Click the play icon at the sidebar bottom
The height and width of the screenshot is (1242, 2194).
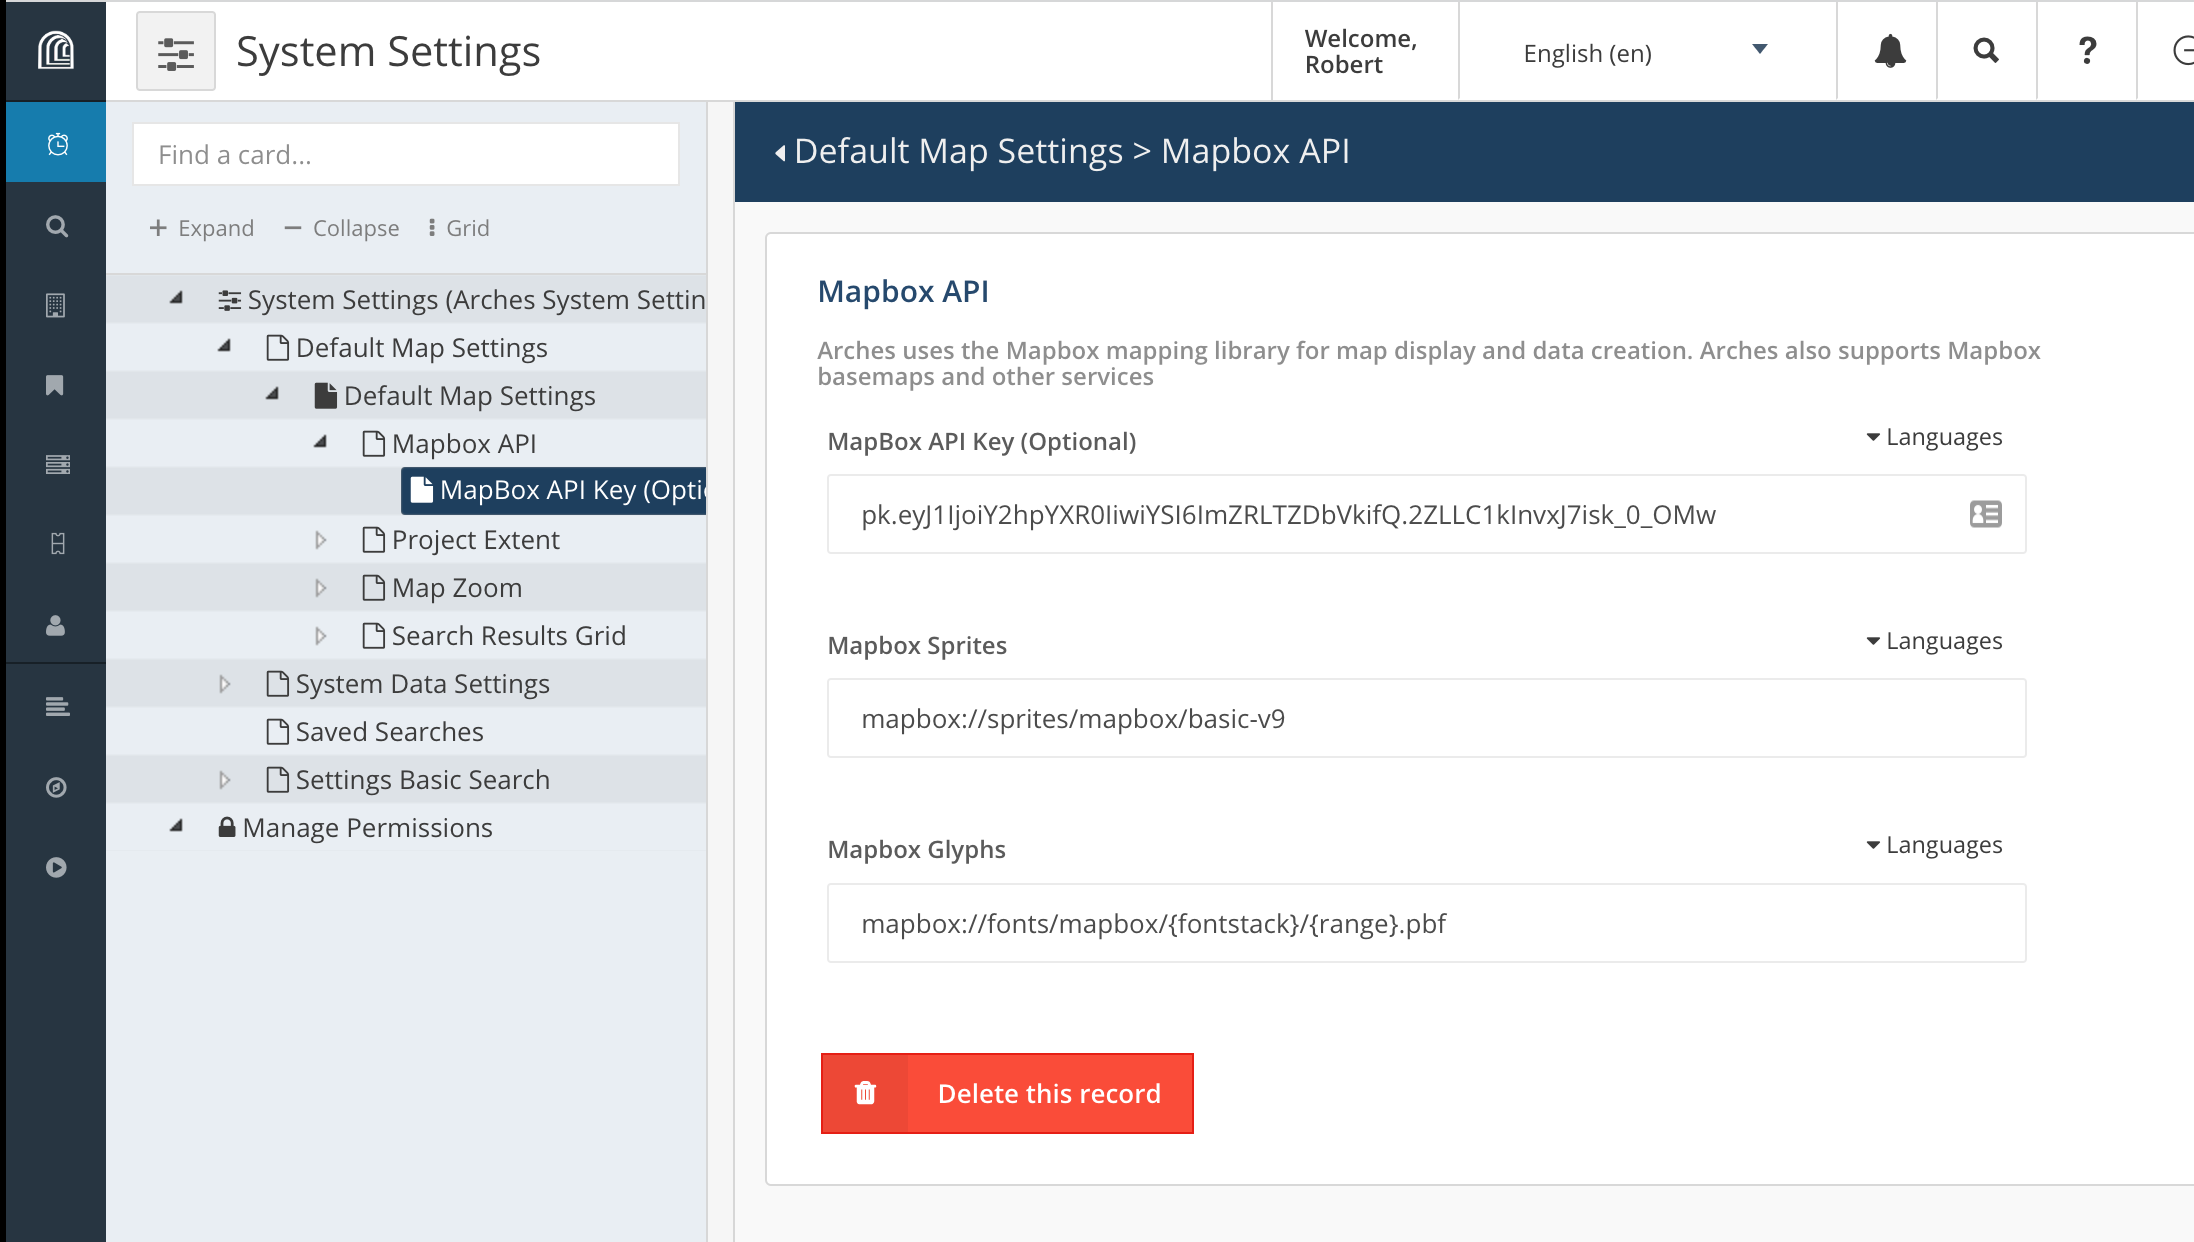coord(55,867)
